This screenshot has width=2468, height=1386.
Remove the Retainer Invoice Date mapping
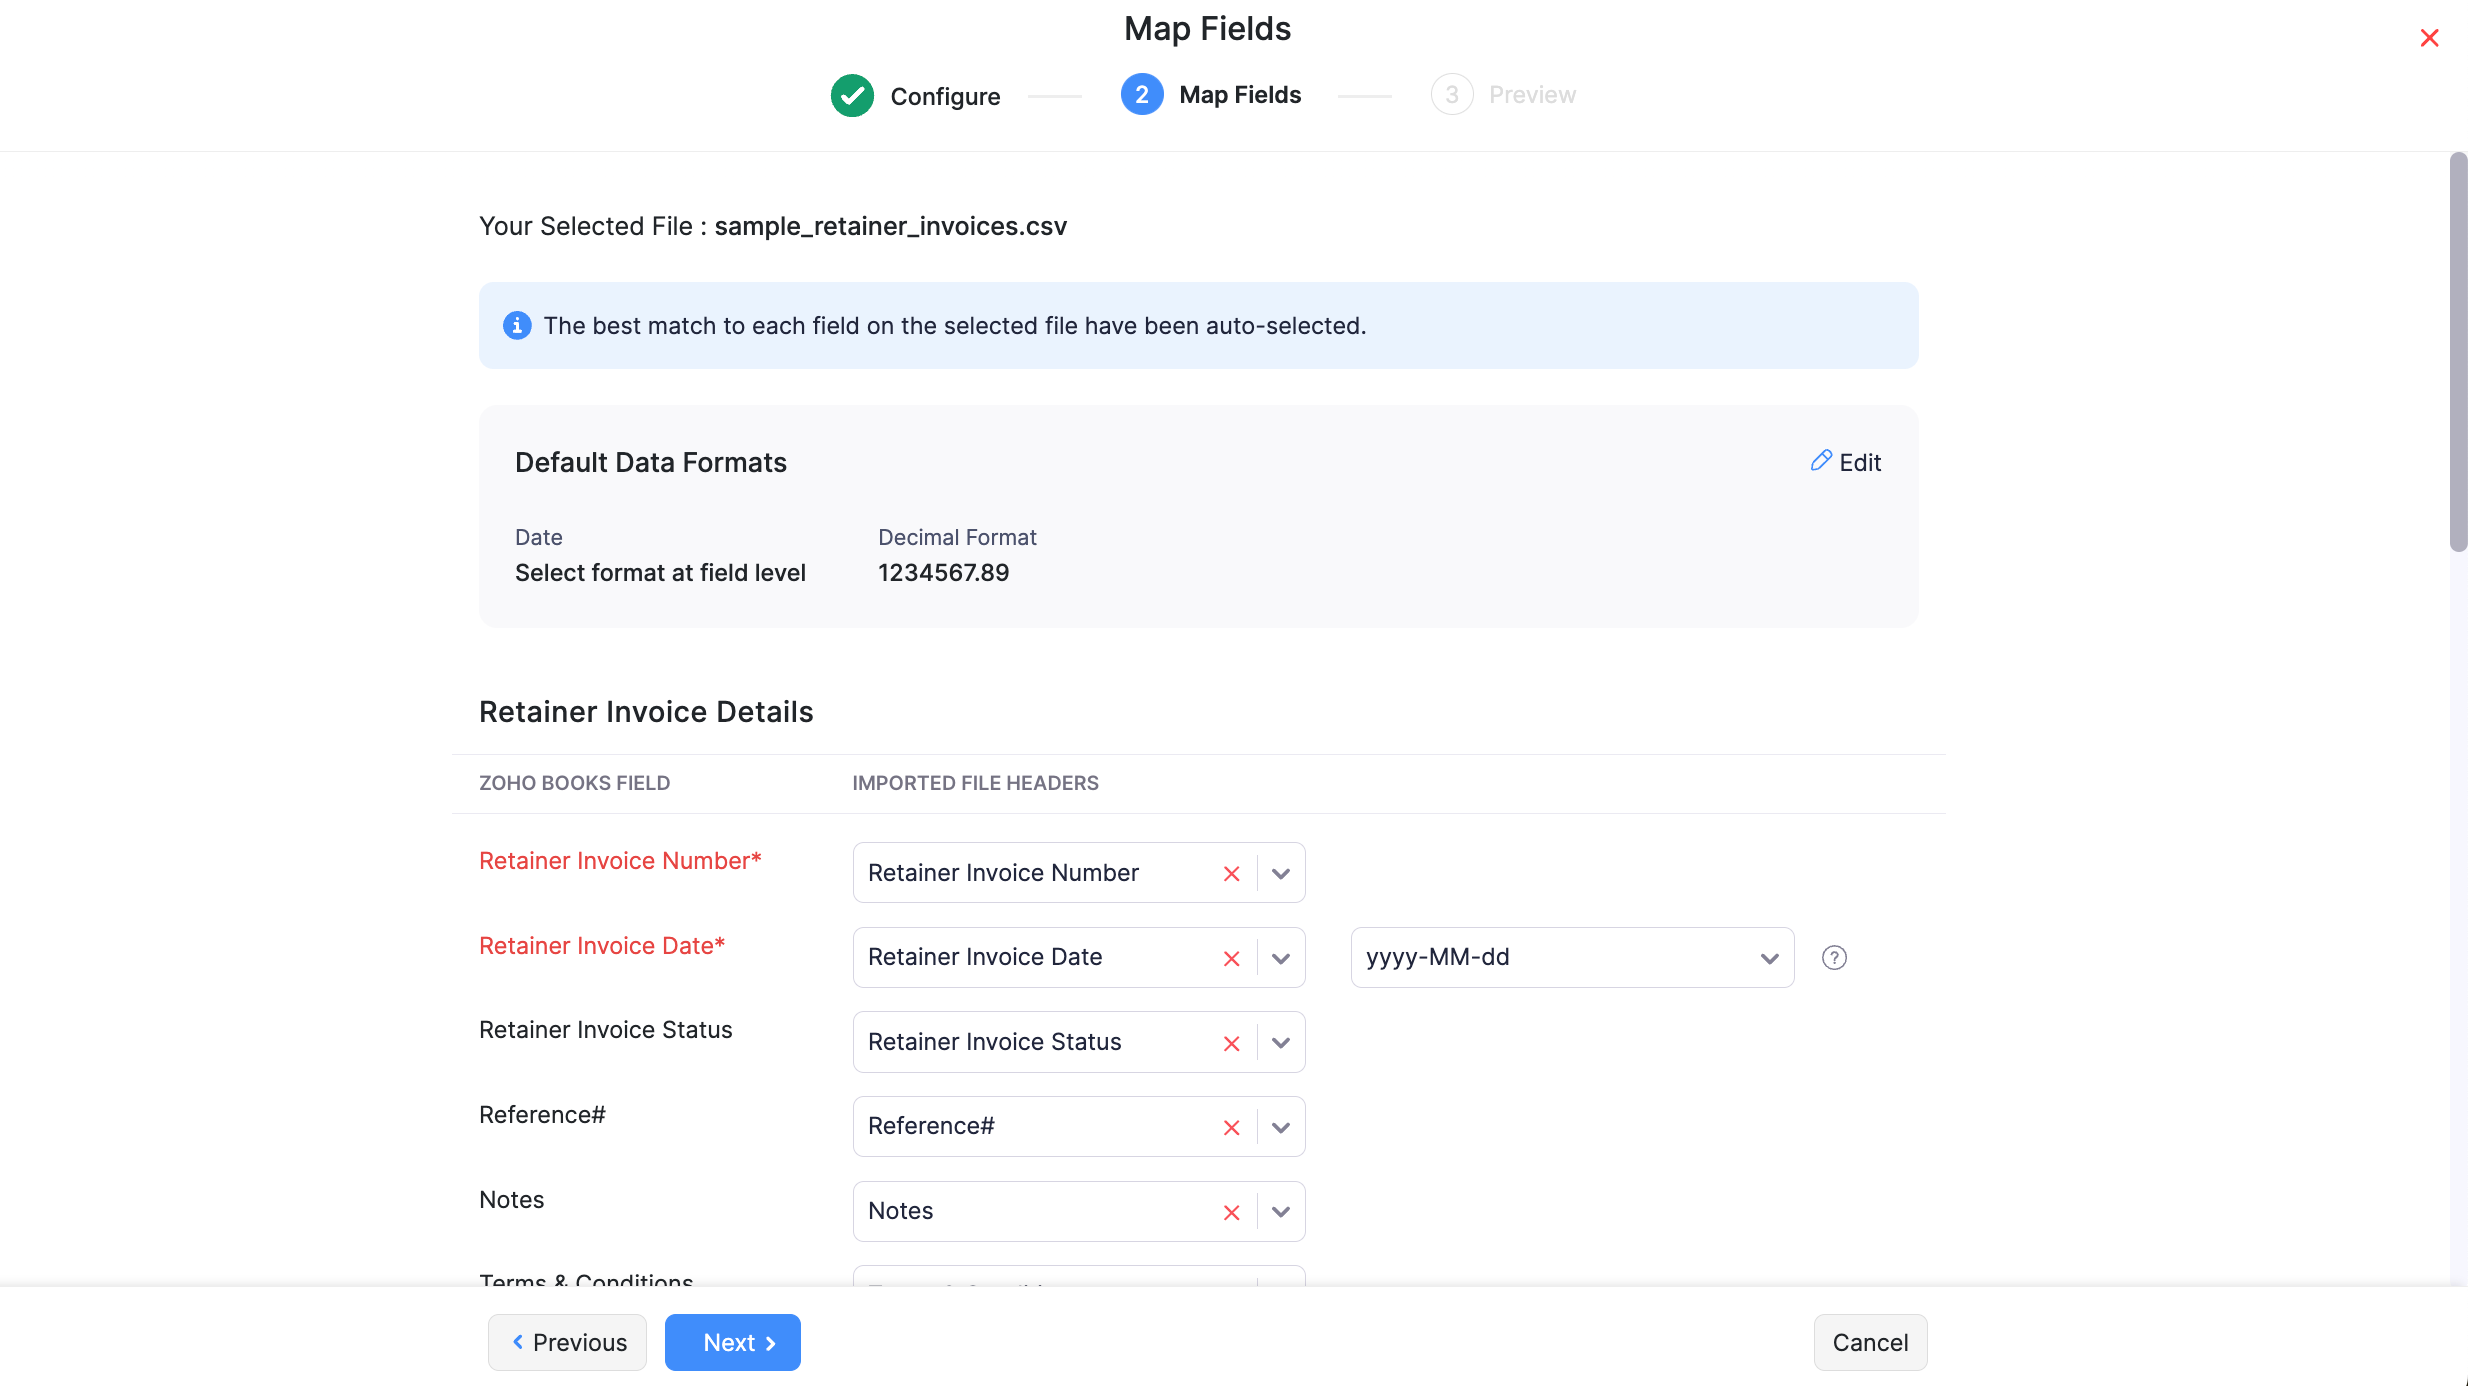click(1231, 957)
